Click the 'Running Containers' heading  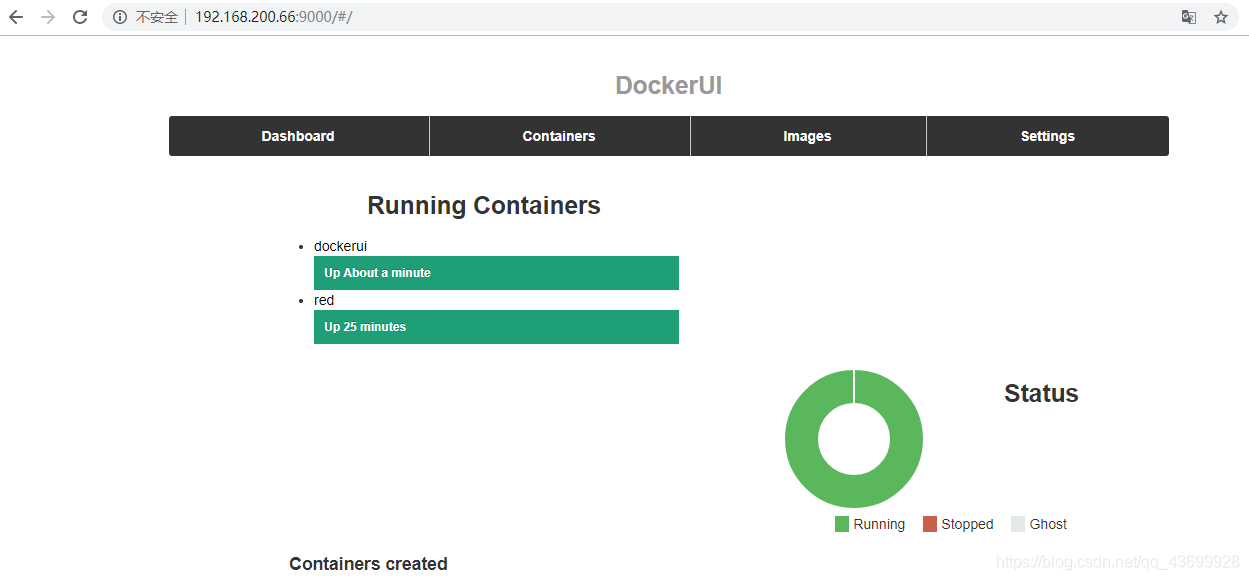coord(484,206)
